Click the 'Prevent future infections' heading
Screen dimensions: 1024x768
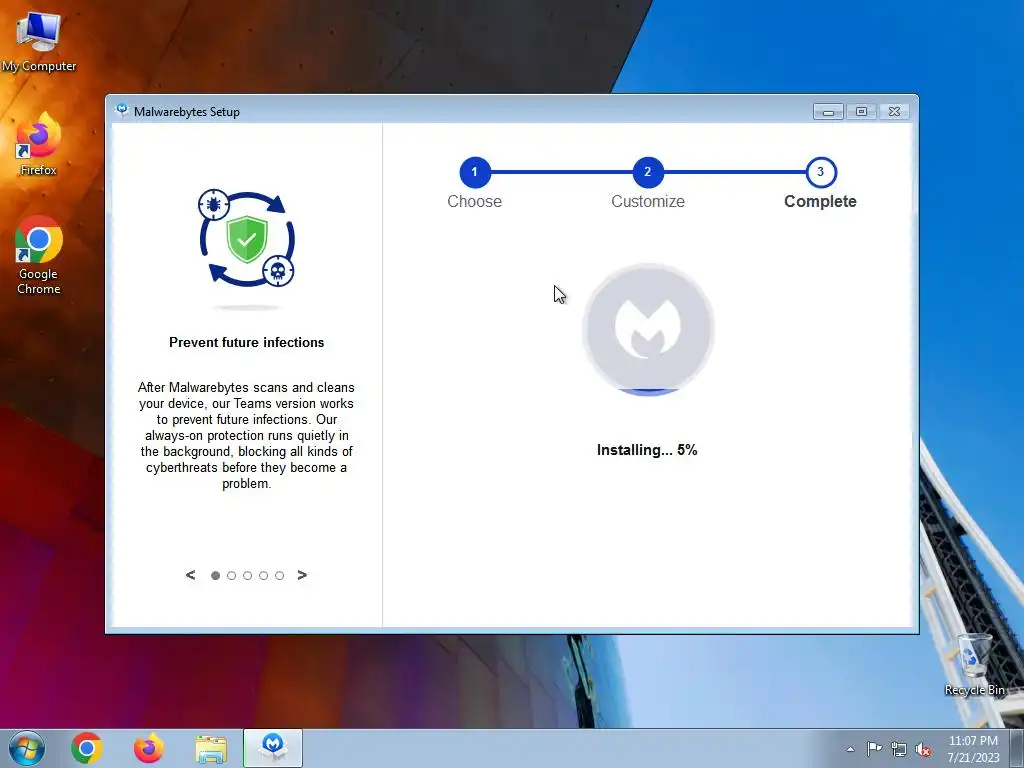tap(247, 342)
